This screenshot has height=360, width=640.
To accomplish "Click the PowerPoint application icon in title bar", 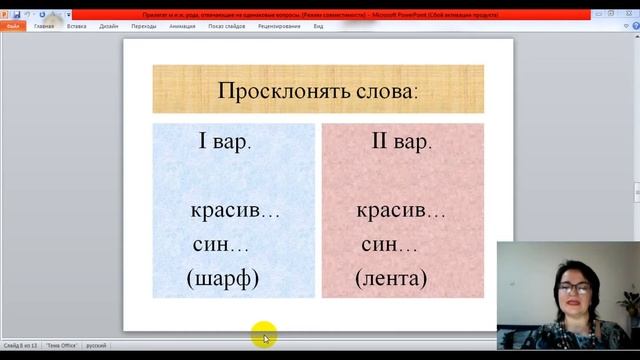I will (x=4, y=15).
